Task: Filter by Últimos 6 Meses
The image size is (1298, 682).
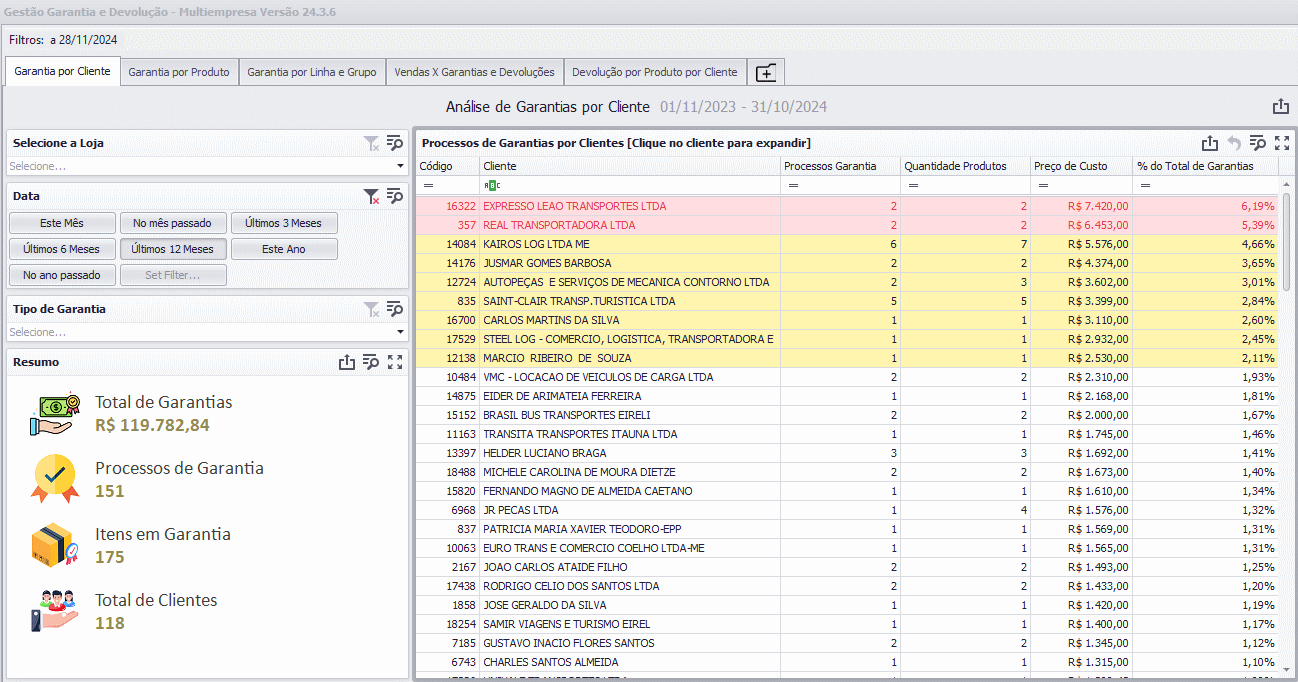Action: pos(62,249)
